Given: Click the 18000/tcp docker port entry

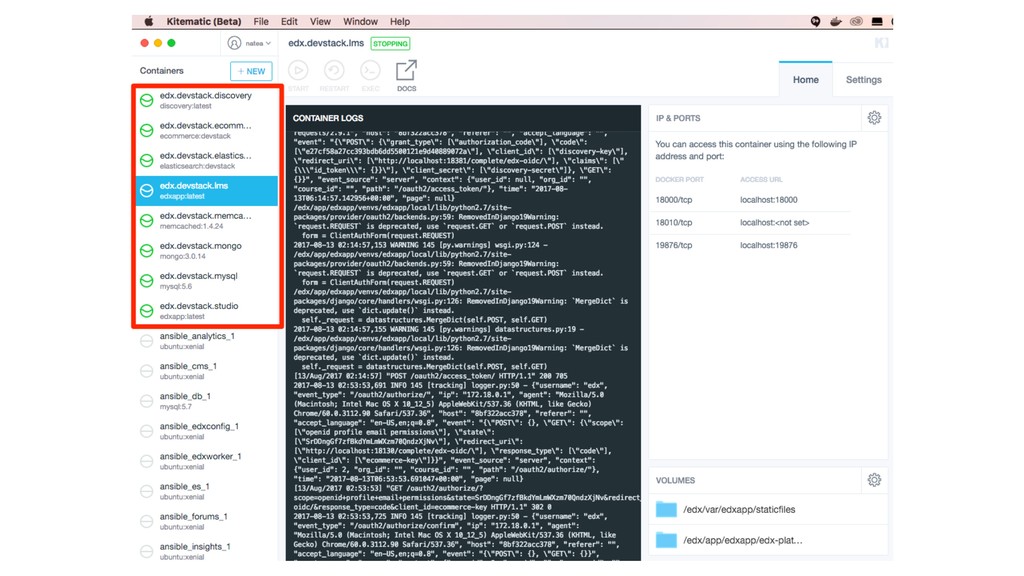Looking at the screenshot, I should pyautogui.click(x=674, y=200).
